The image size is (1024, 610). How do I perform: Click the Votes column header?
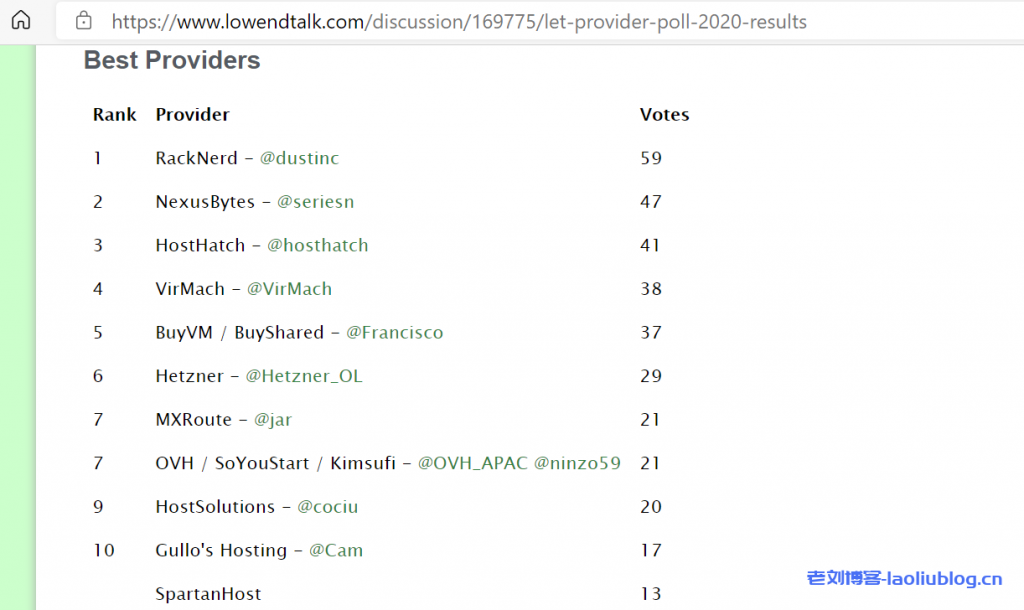664,115
